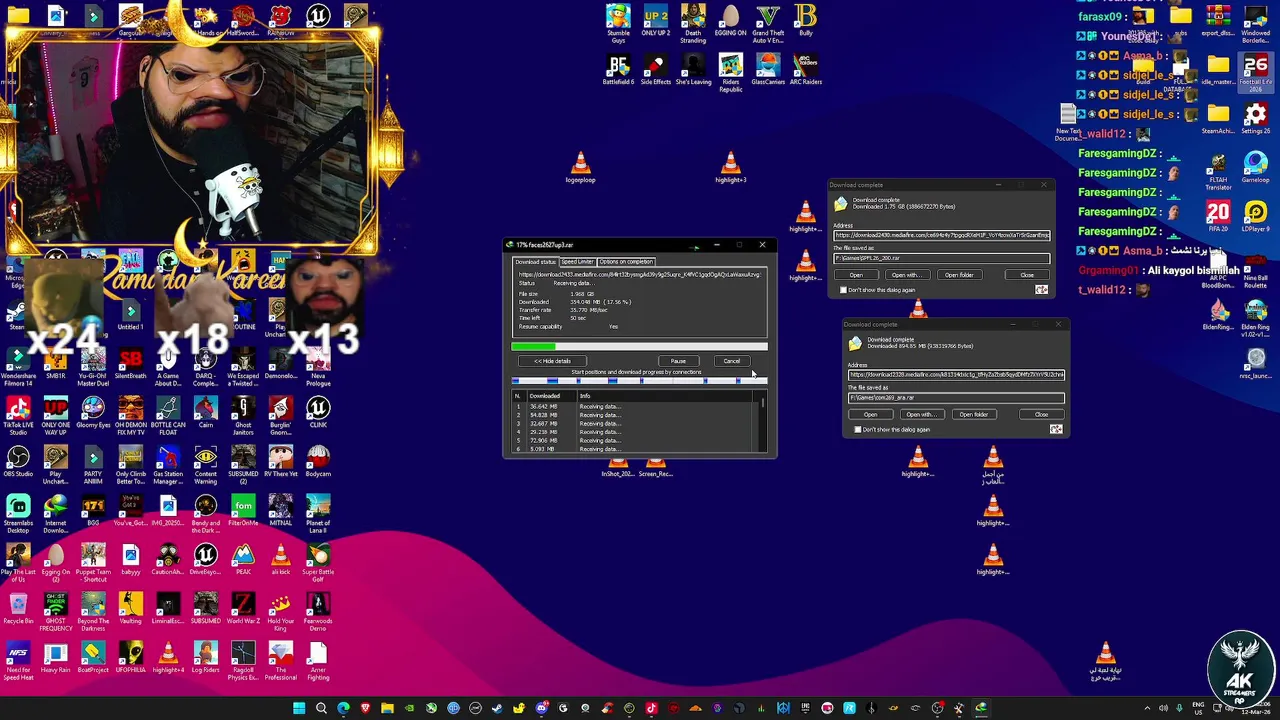Open the LDPlayer 9 desktop icon
The image size is (1280, 720).
point(1256,216)
